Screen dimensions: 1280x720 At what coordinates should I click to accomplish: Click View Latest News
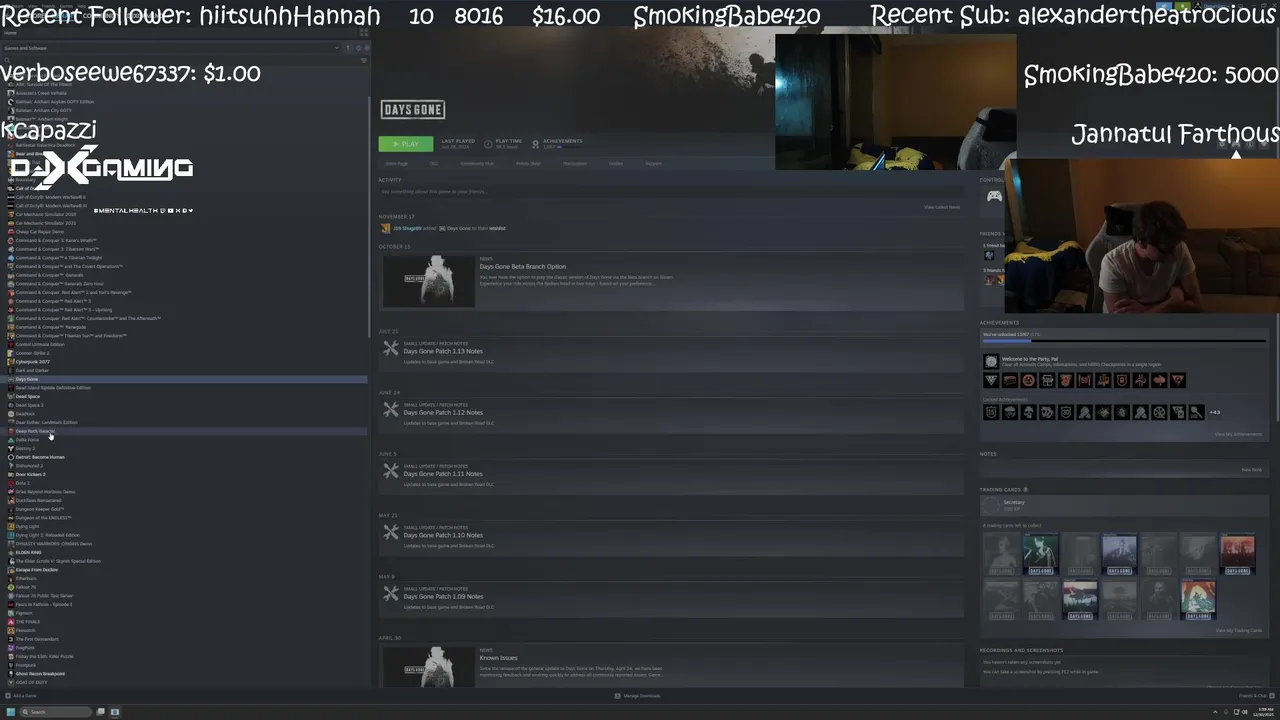click(942, 207)
